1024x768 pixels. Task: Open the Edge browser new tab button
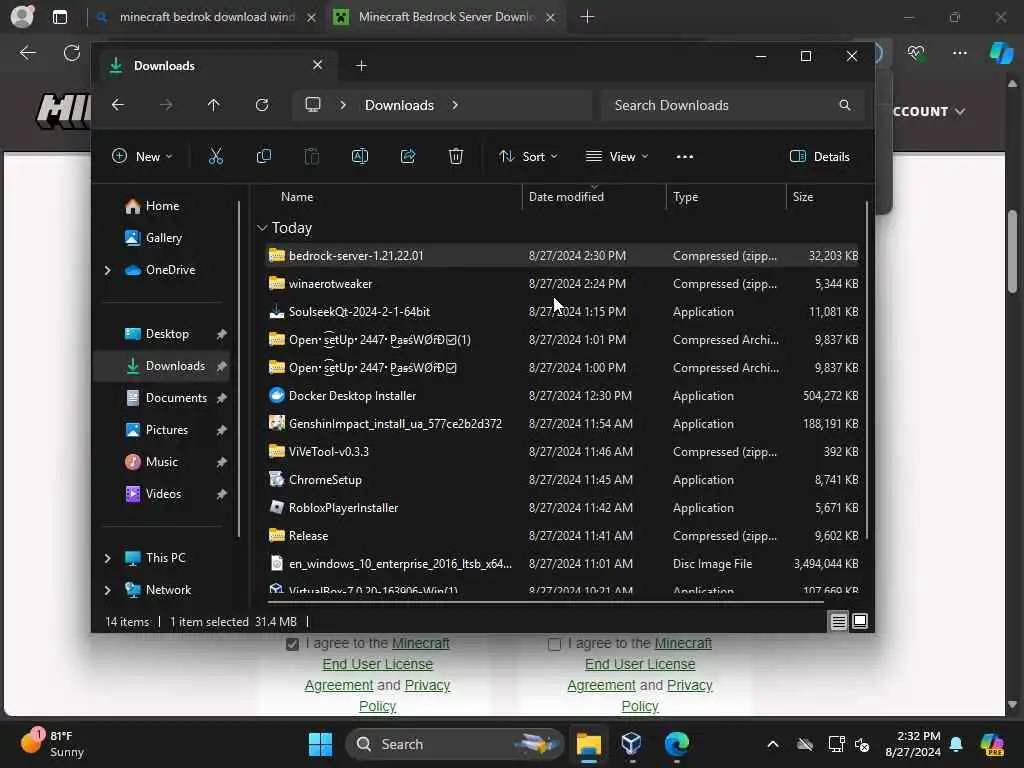[587, 17]
